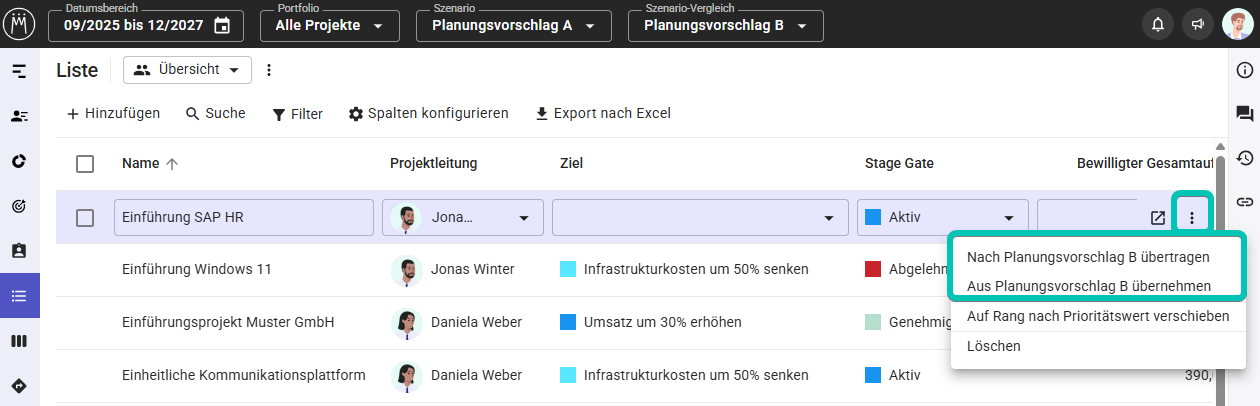Click Export nach Excel
1260x406 pixels.
coord(602,114)
